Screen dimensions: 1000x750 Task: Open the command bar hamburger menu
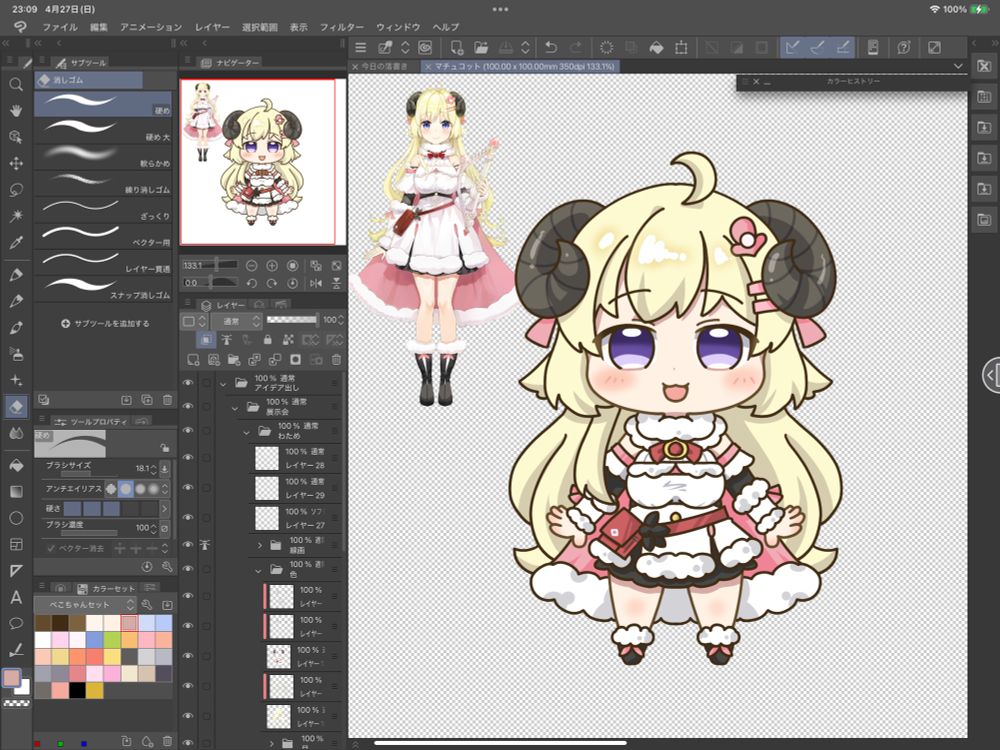click(x=360, y=47)
